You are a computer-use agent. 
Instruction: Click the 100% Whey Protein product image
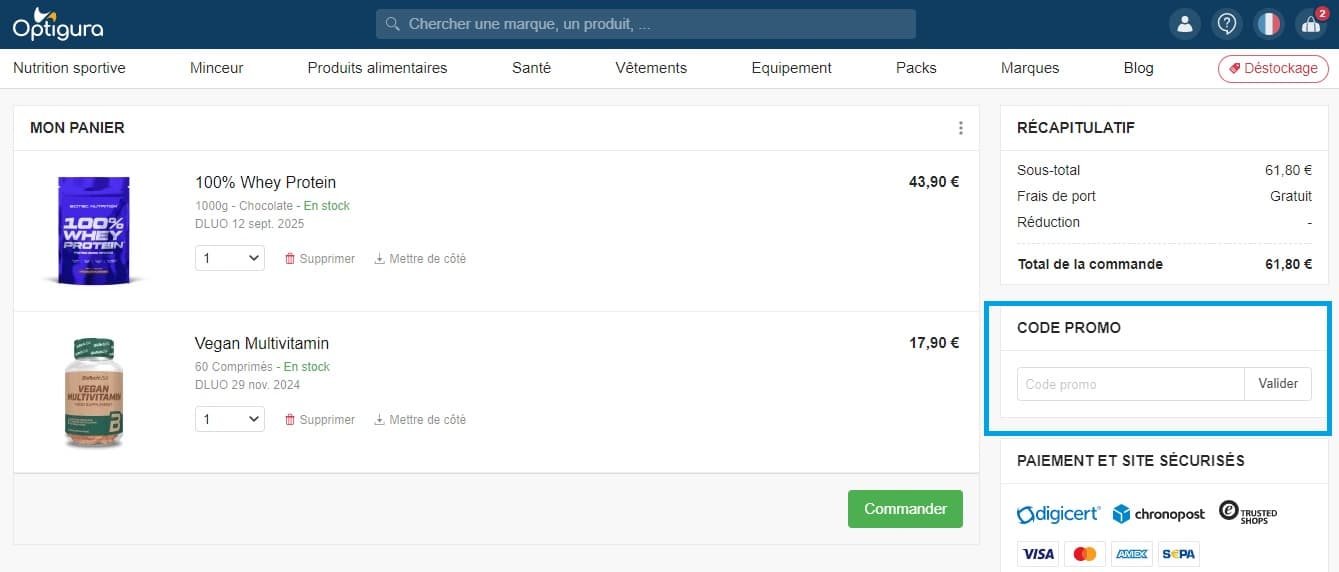pyautogui.click(x=93, y=230)
